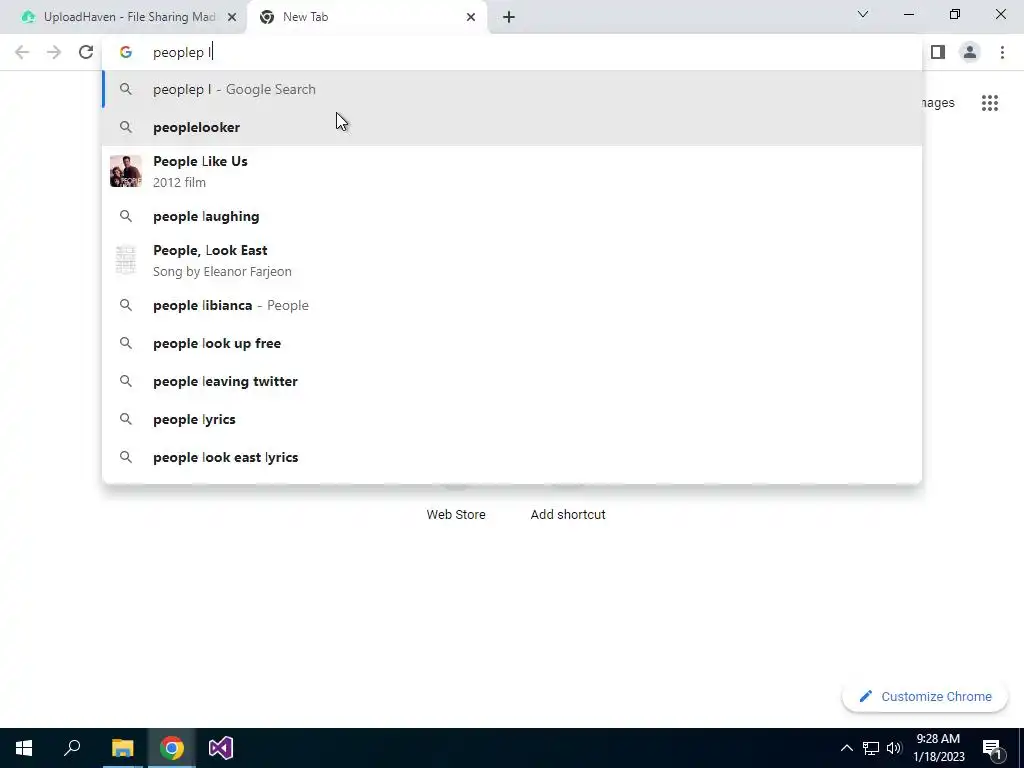Open the notification center icon
Viewport: 1024px width, 768px height.
click(992, 749)
